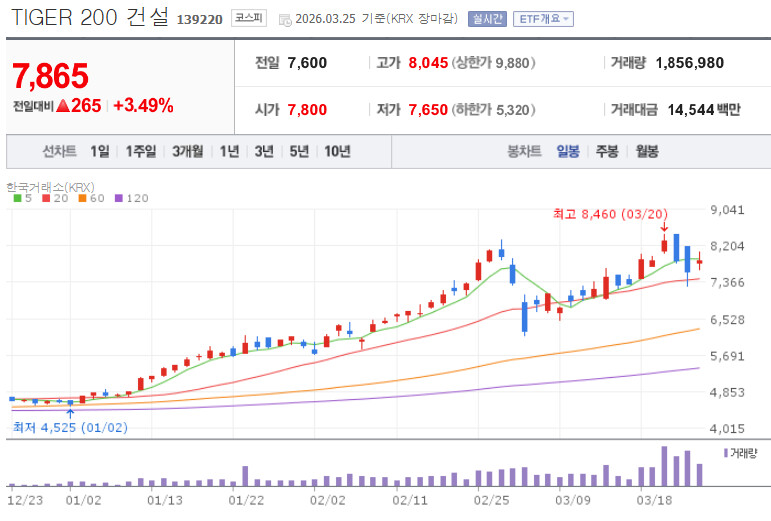This screenshot has width=771, height=521.
Task: Click the purple 거래량 legend marker
Action: 726,453
